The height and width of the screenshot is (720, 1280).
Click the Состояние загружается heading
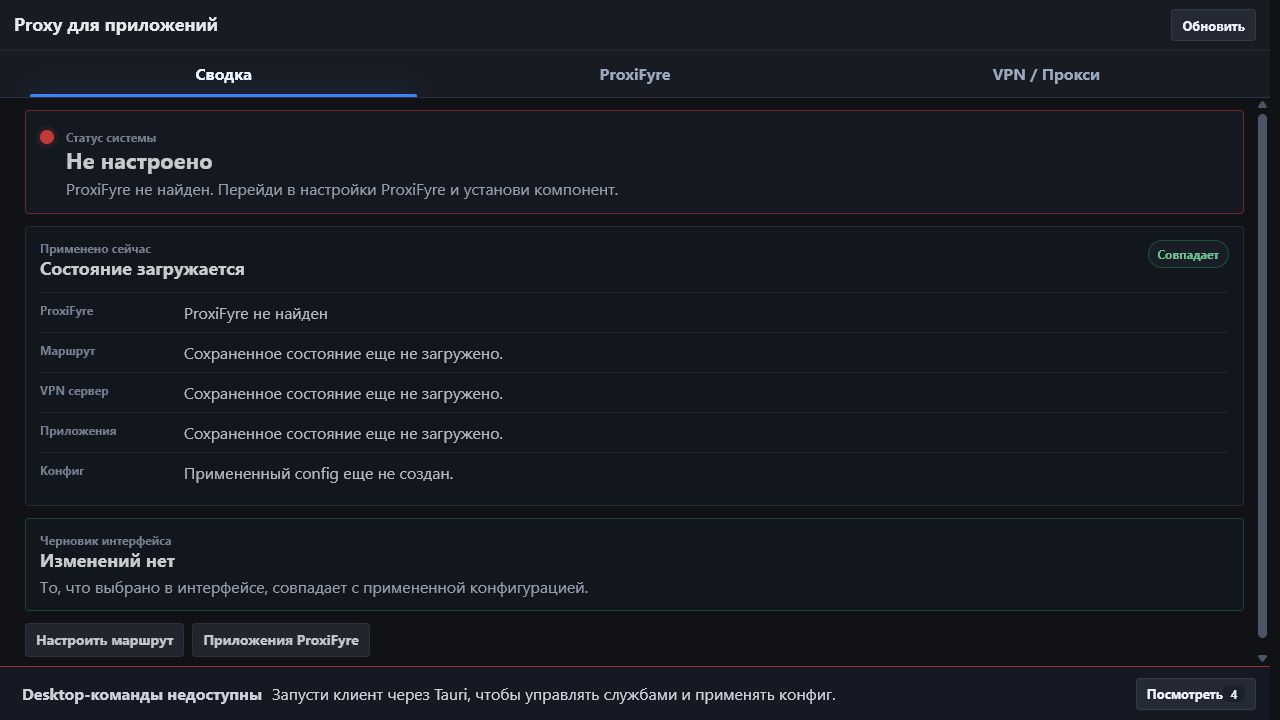coord(142,269)
